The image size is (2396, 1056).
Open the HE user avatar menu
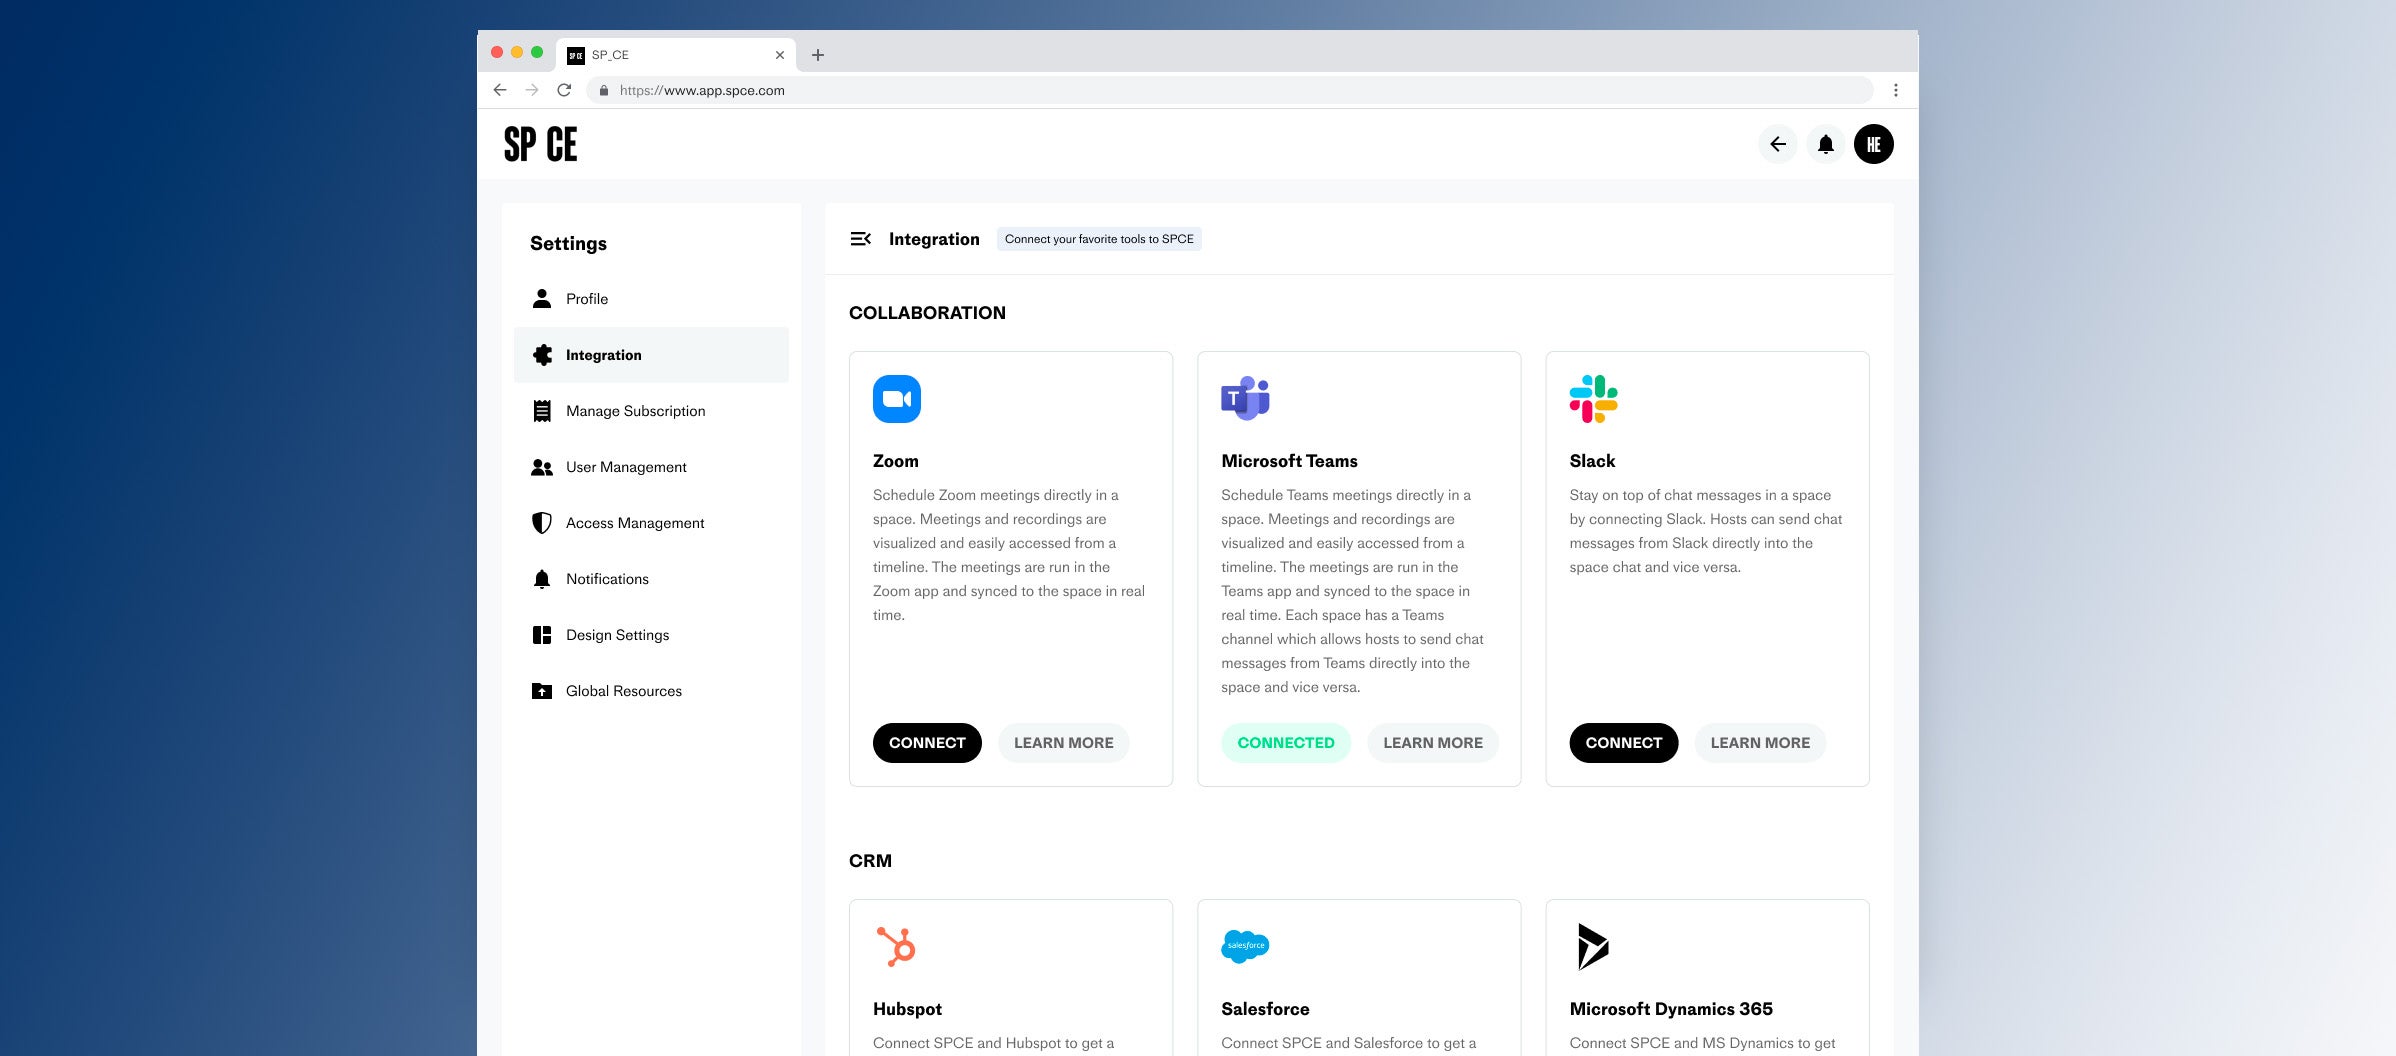click(x=1873, y=144)
